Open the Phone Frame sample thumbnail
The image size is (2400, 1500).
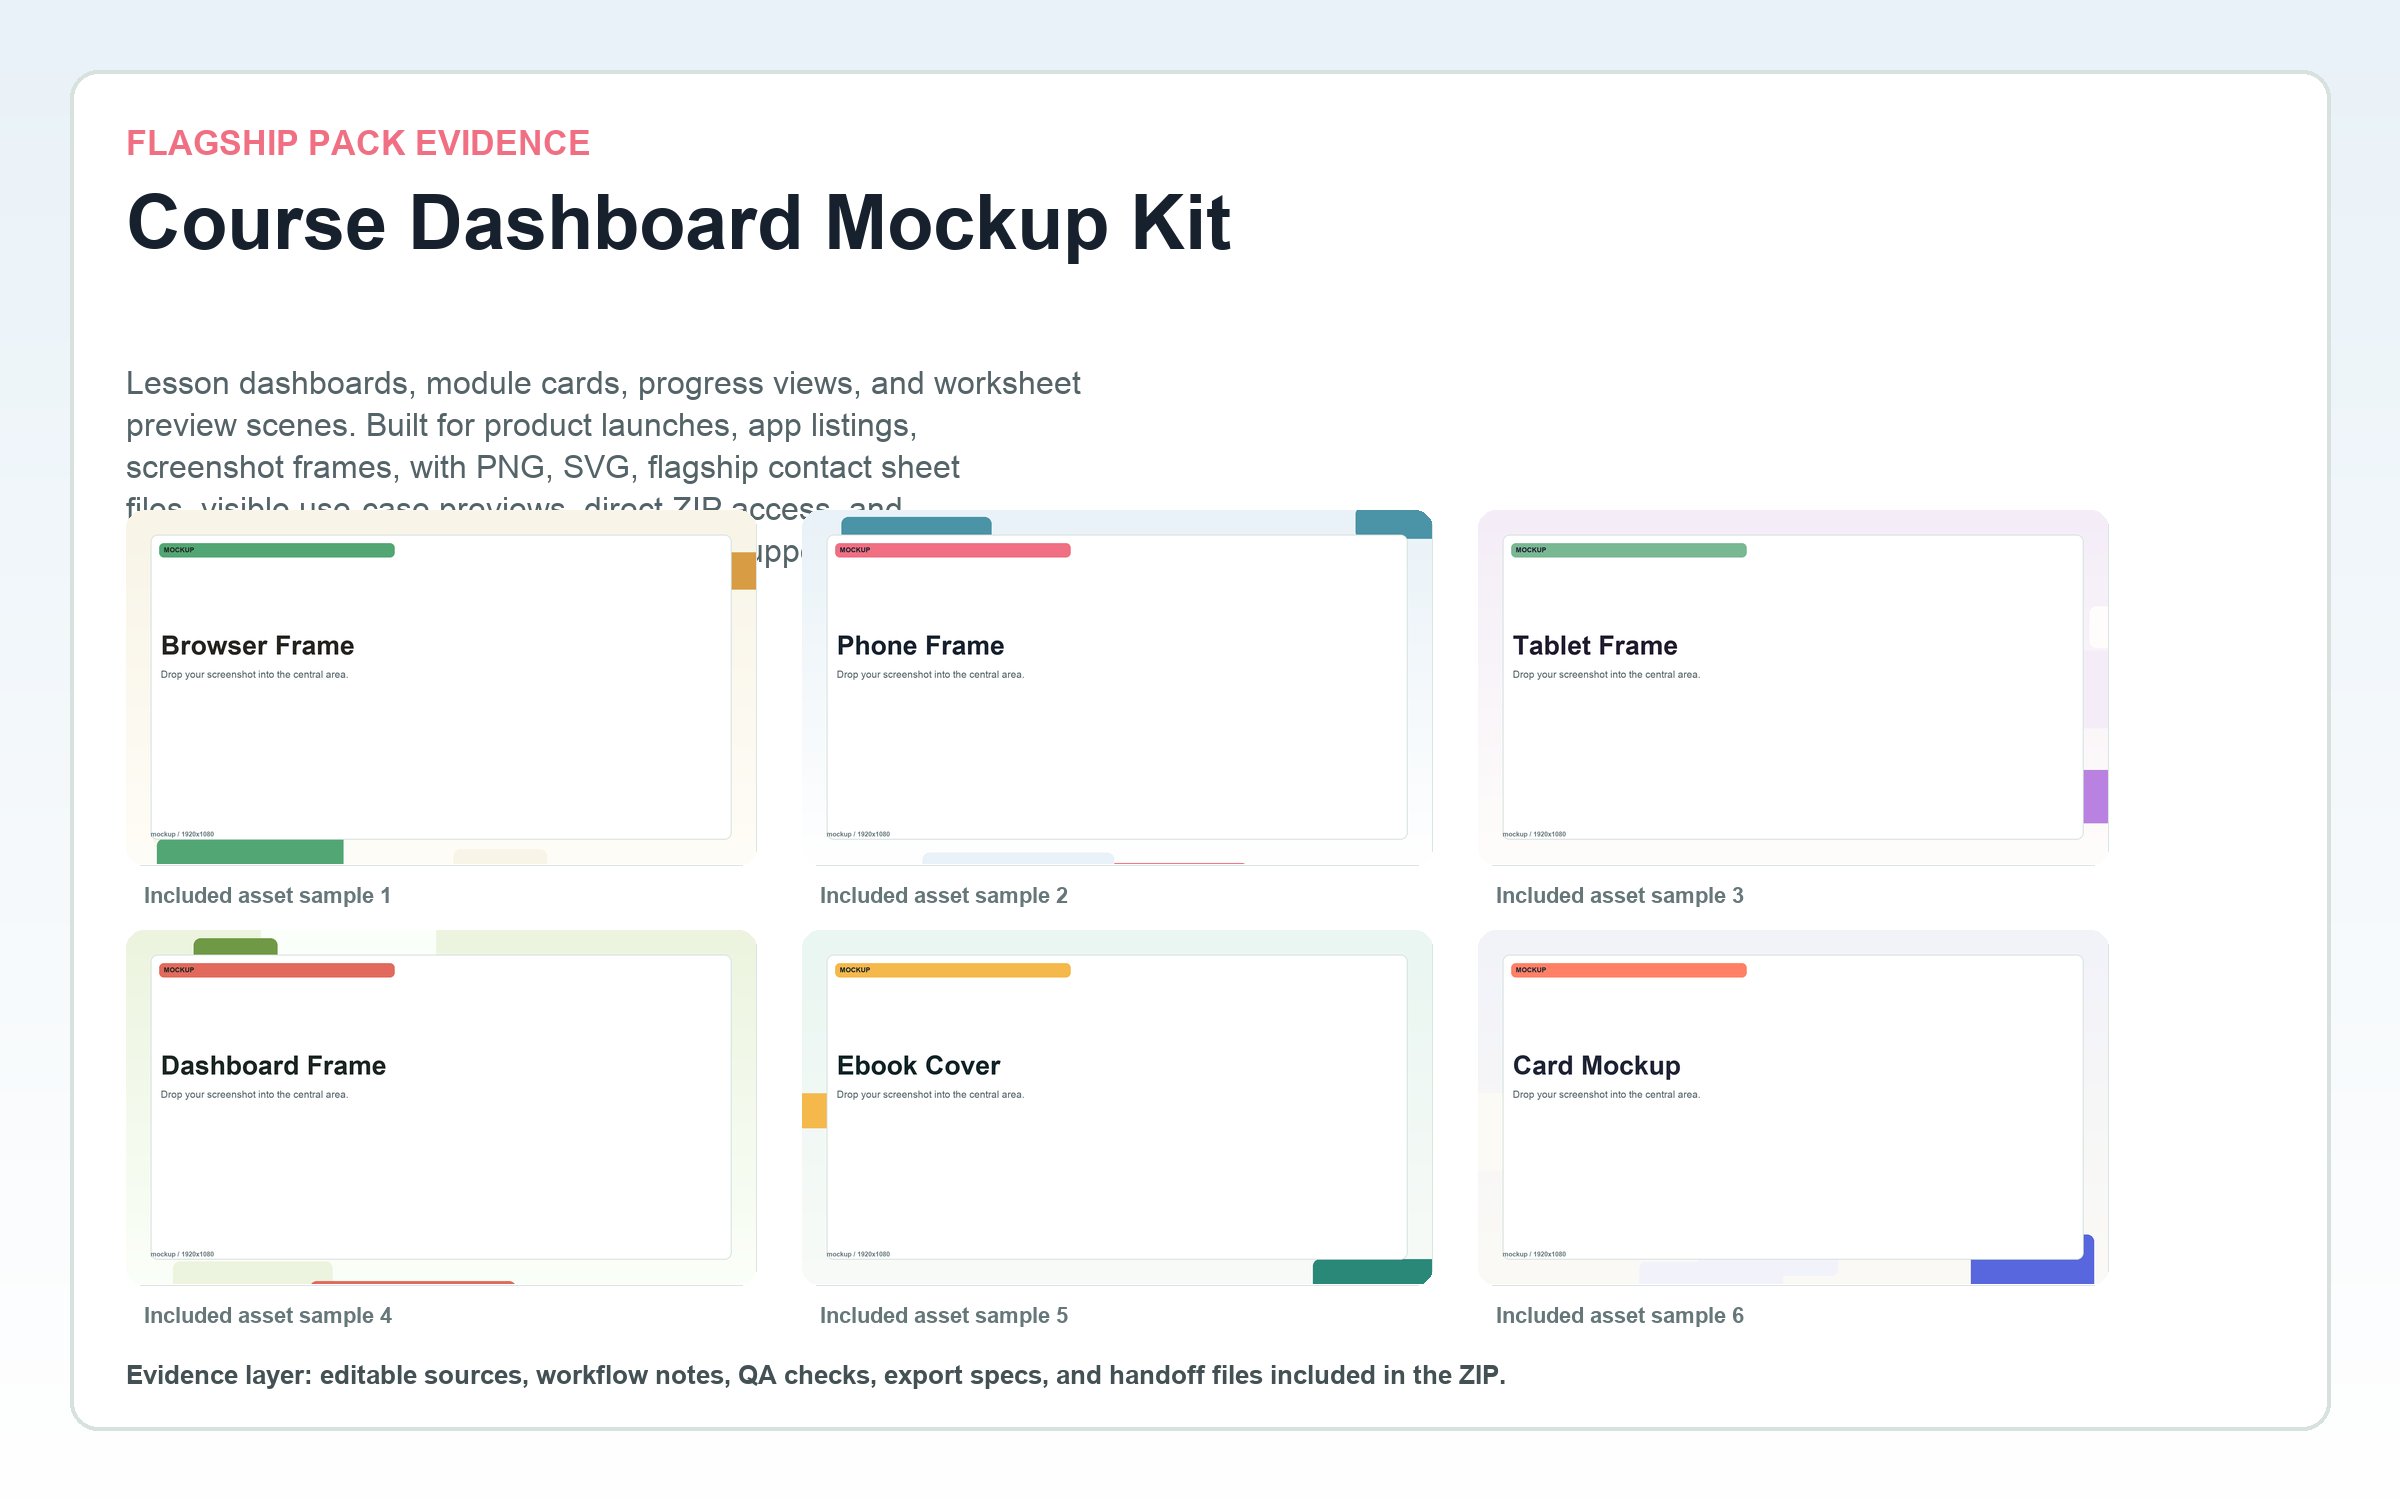click(1117, 688)
